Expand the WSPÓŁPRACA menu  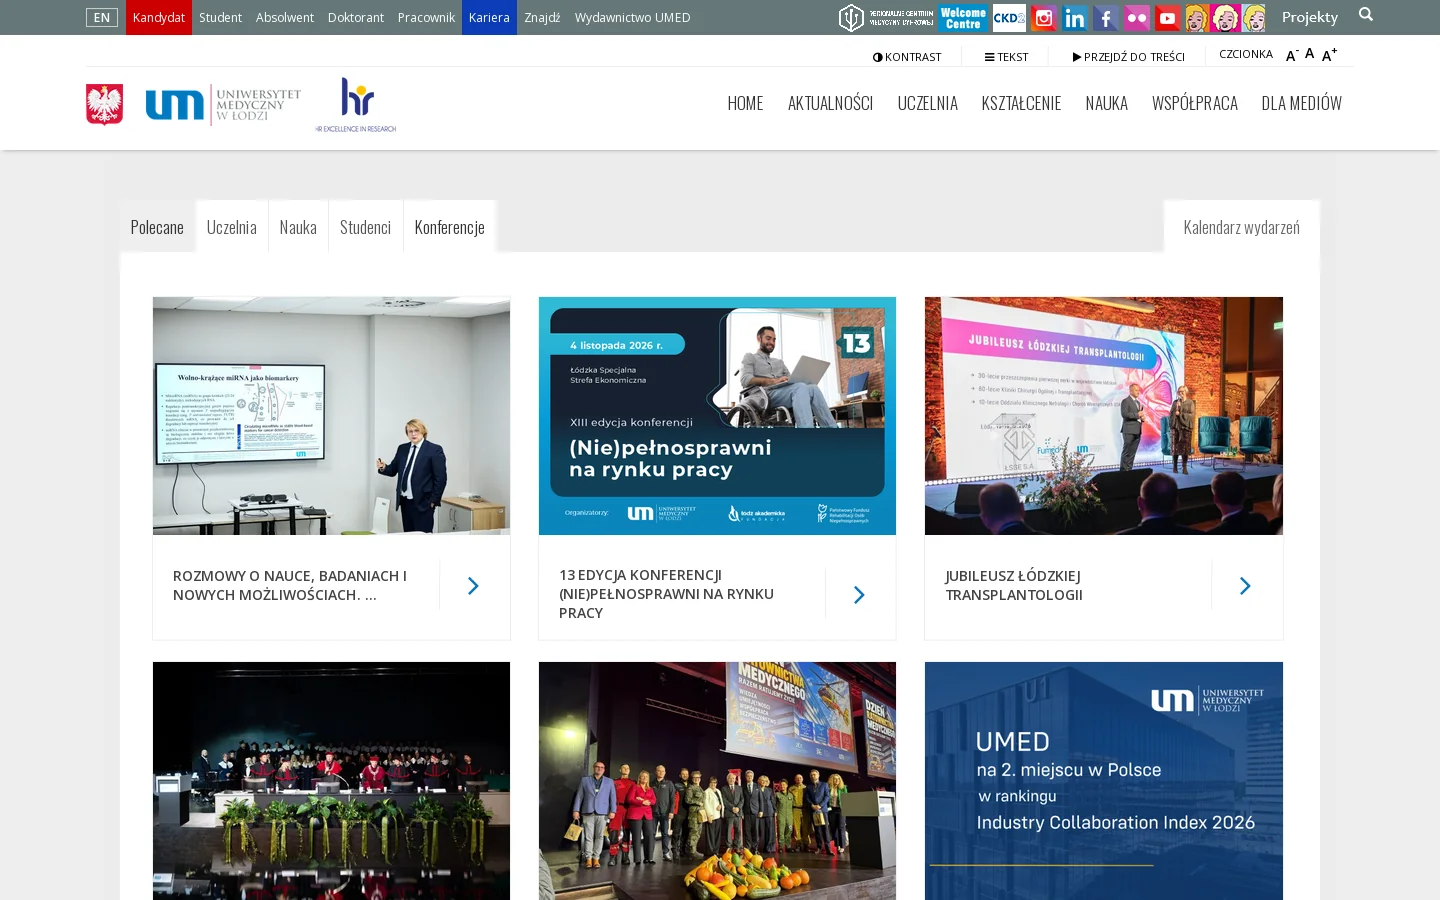tap(1195, 103)
